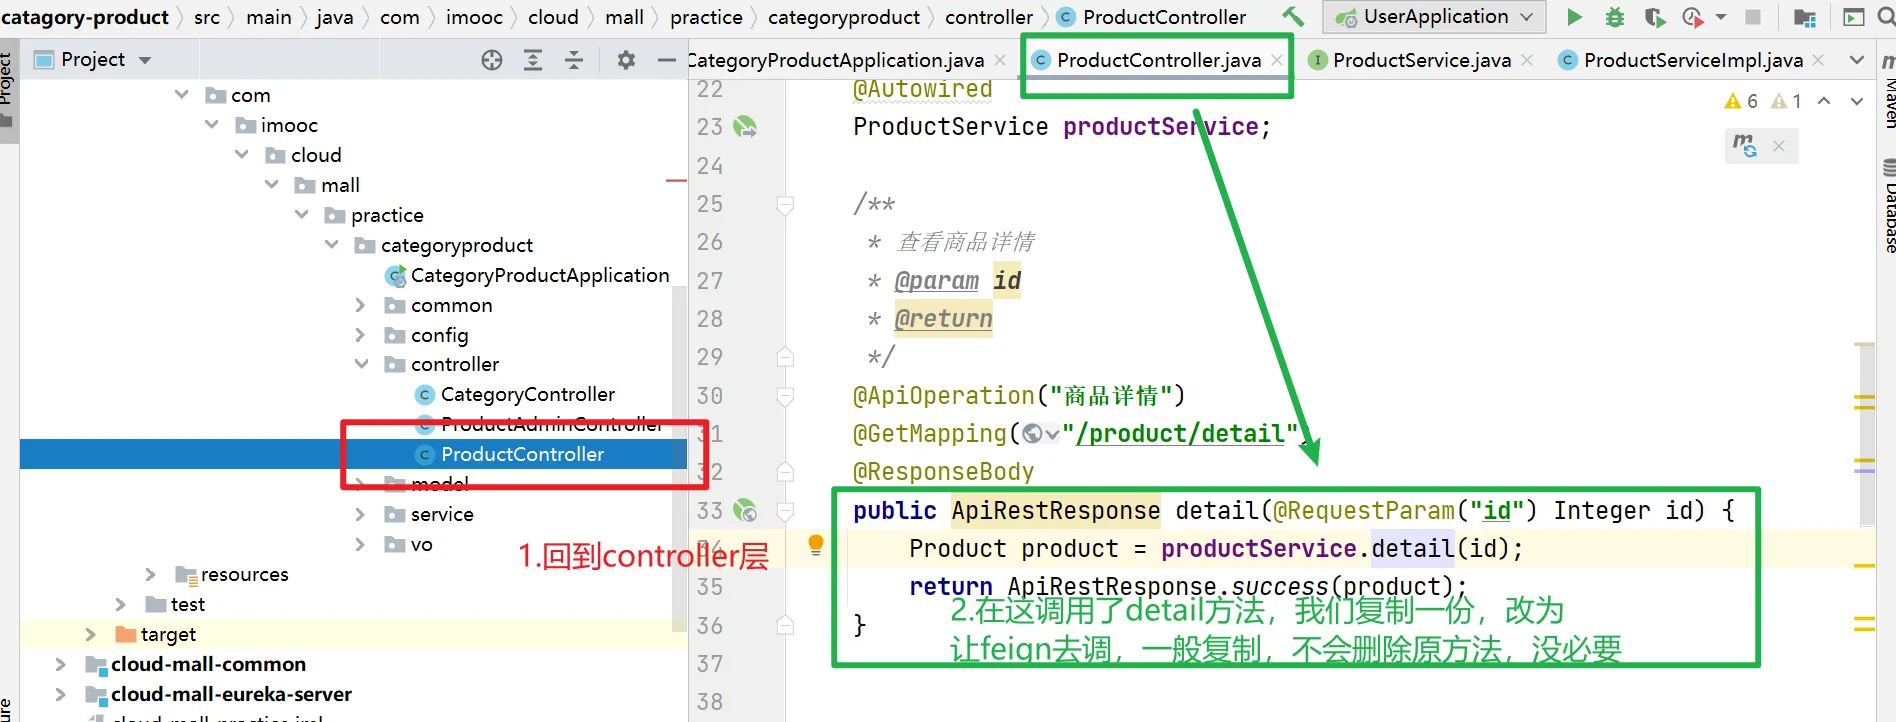Click the categoryproduct breadcrumb in the navigation bar
The image size is (1896, 722).
coord(844,17)
